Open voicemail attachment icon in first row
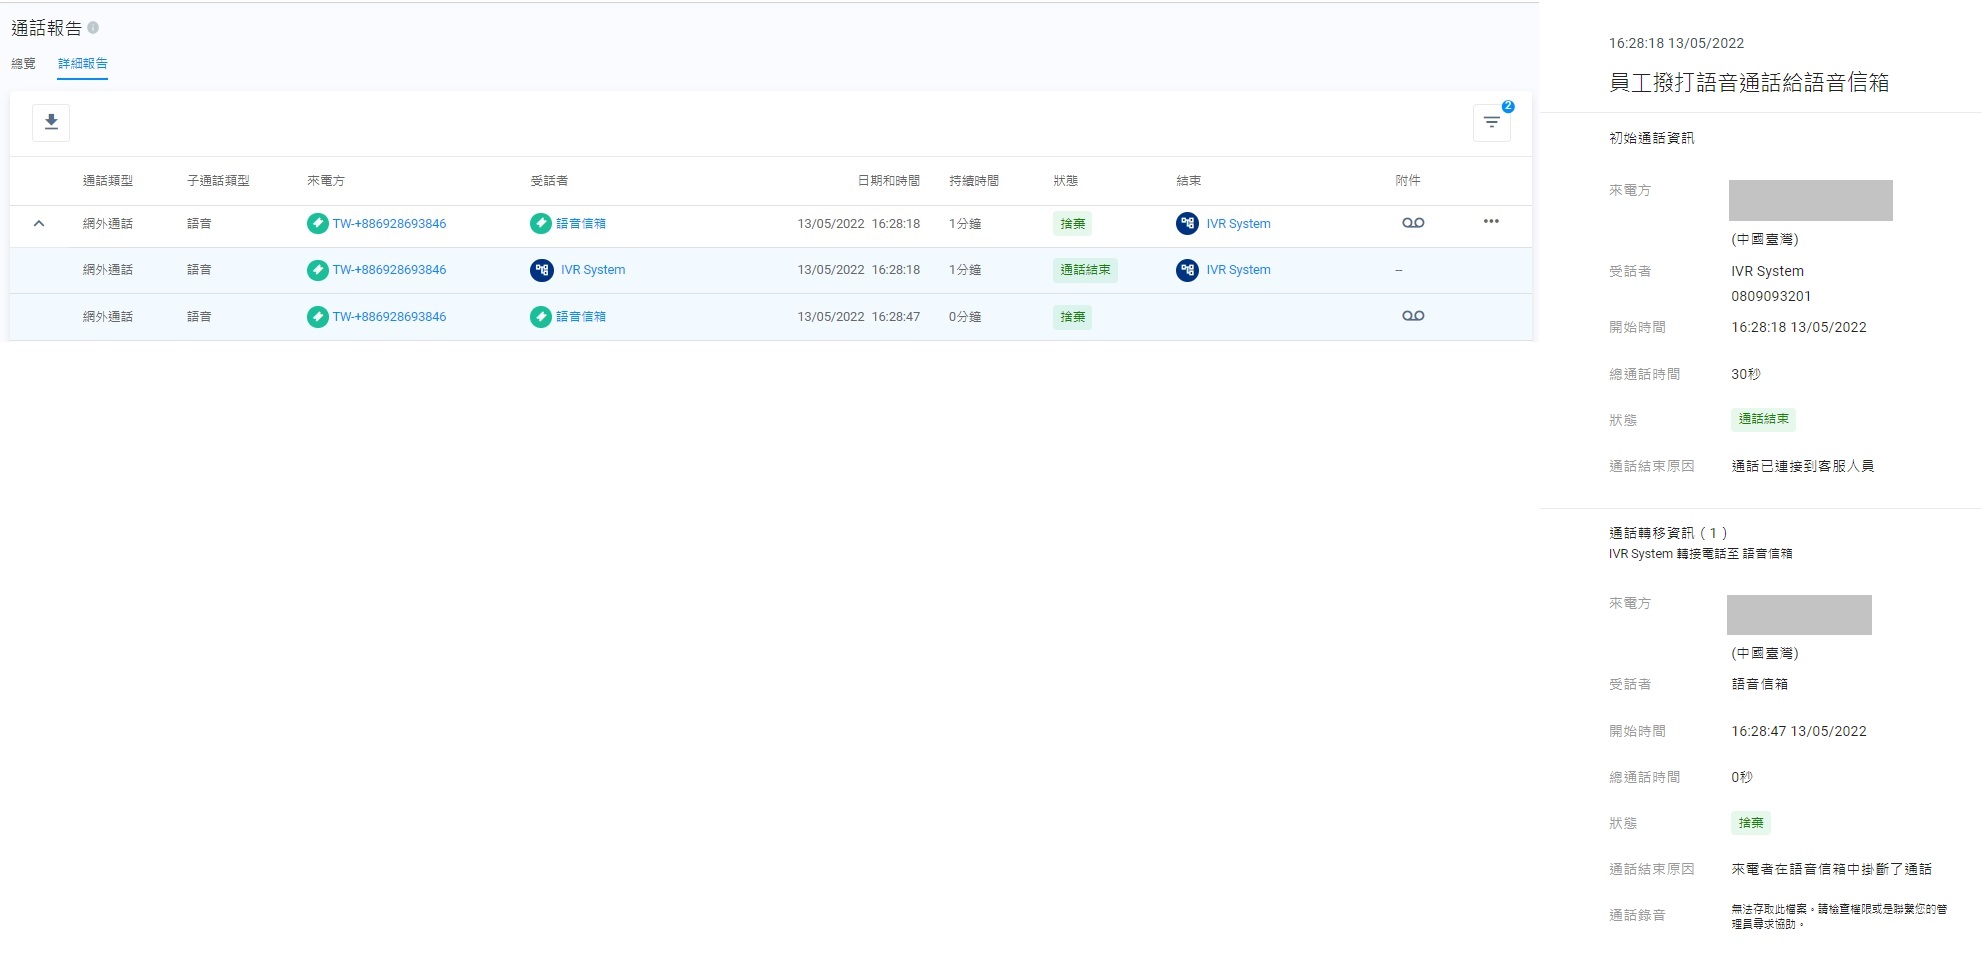Screen dimensions: 1982x957 (1412, 223)
